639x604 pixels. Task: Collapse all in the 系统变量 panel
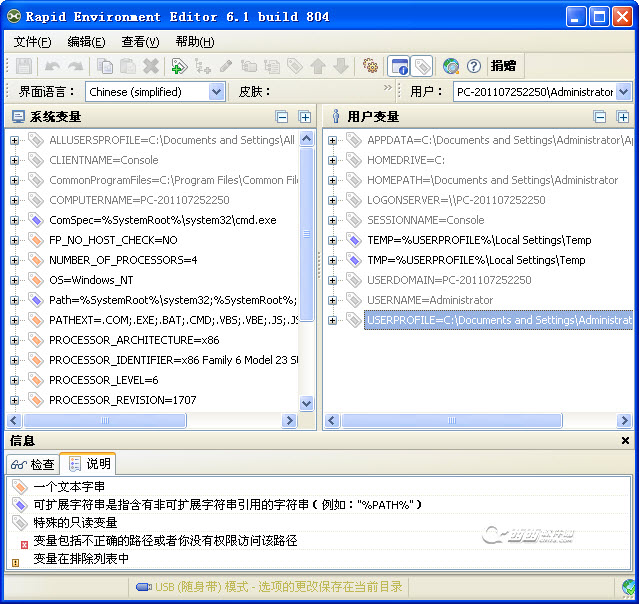pos(283,117)
